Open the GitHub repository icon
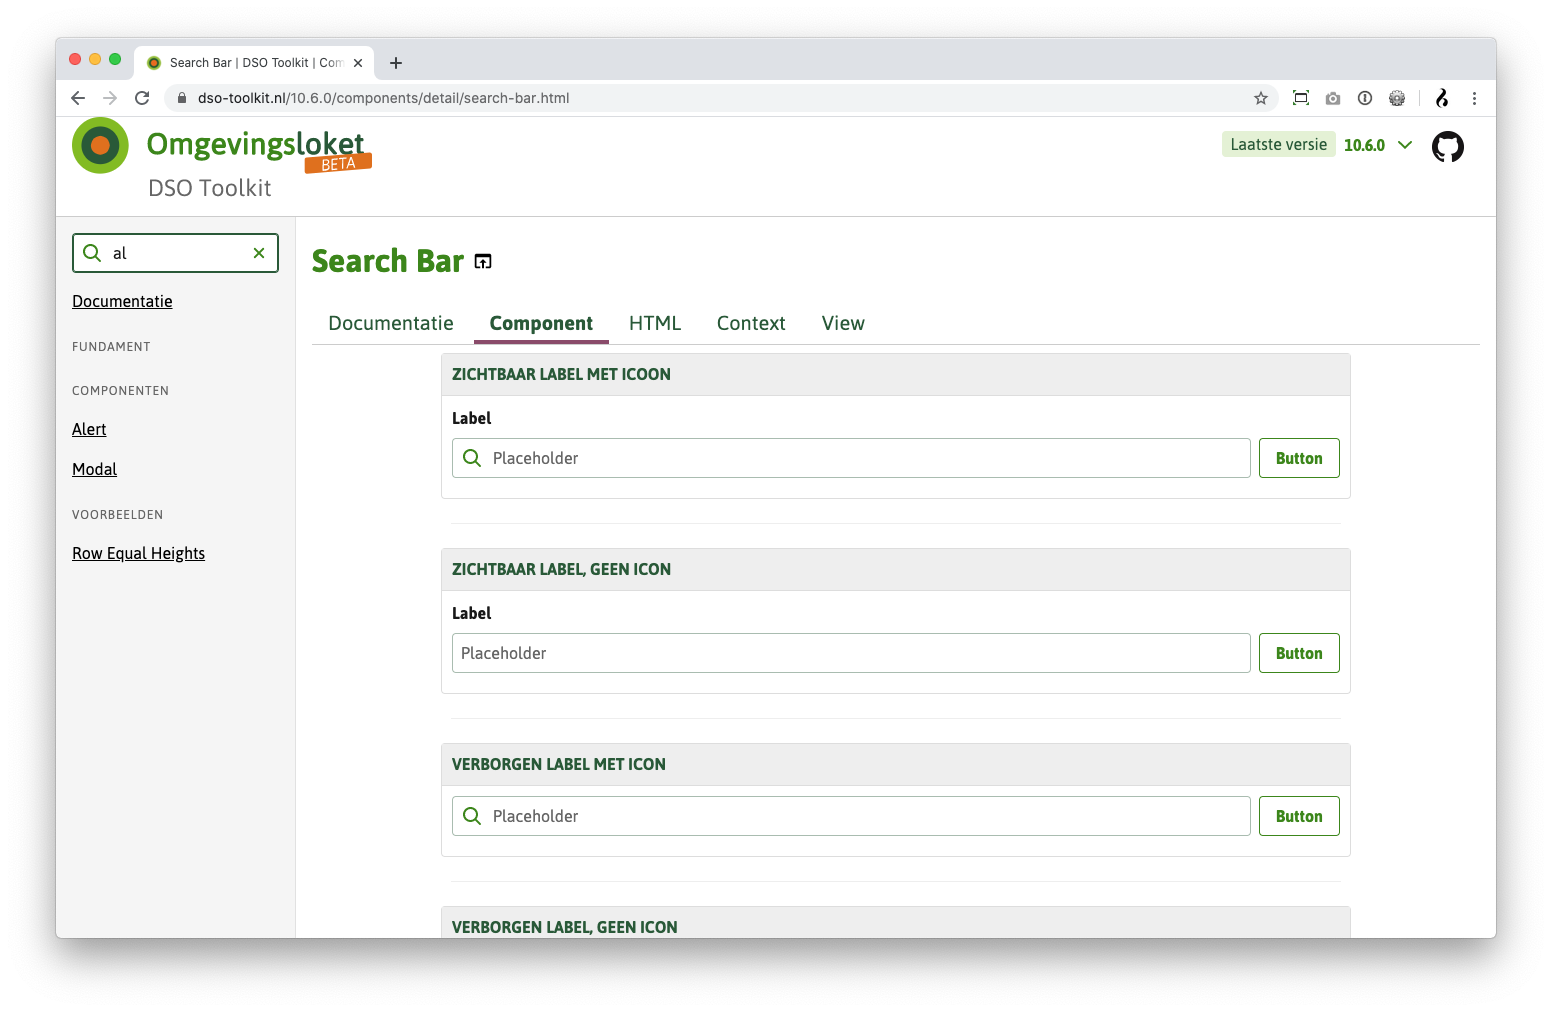This screenshot has width=1552, height=1012. (x=1447, y=147)
